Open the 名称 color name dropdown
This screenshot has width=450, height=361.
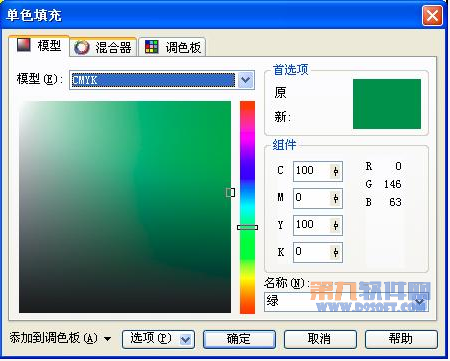tap(419, 302)
